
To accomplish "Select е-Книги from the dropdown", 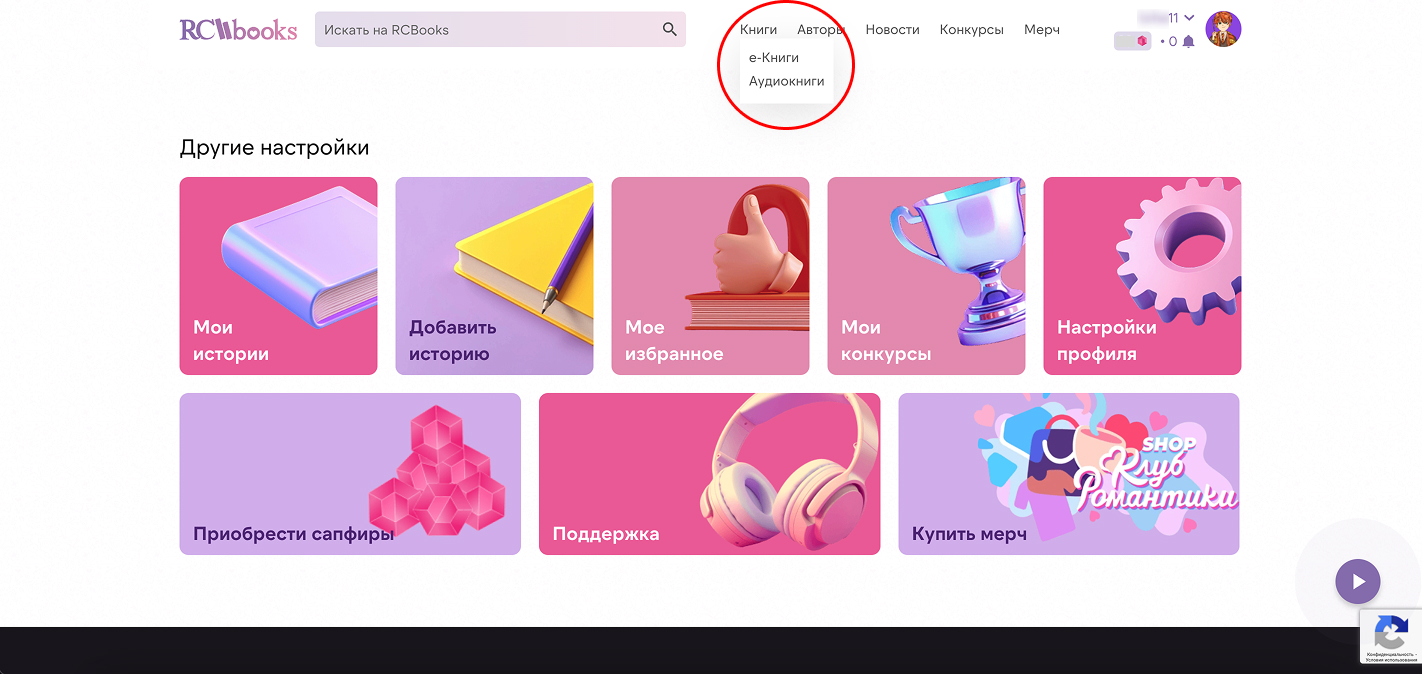I will (774, 58).
